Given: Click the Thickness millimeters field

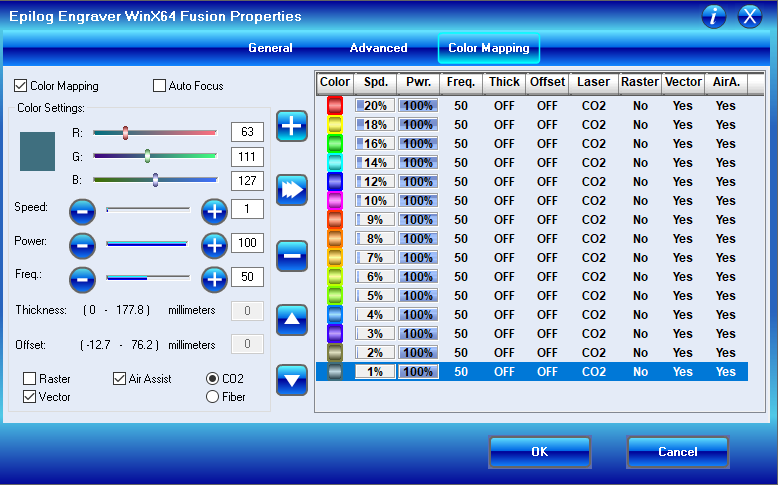Looking at the screenshot, I should tap(247, 311).
